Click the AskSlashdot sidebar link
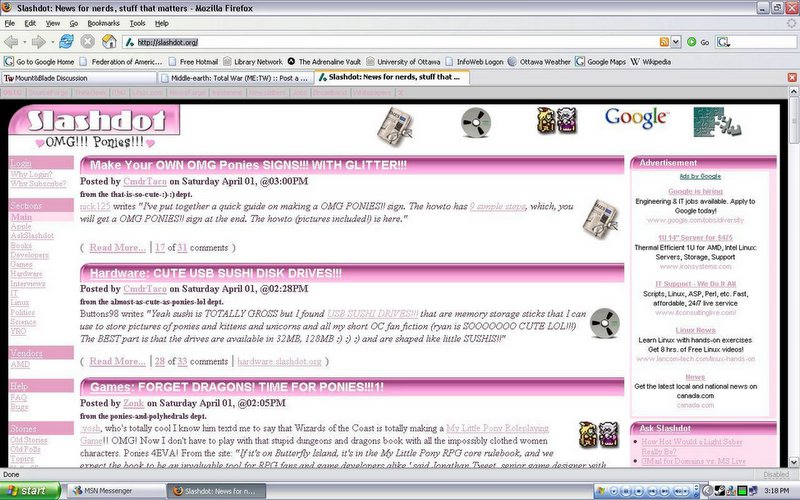This screenshot has width=800, height=500. coord(32,236)
